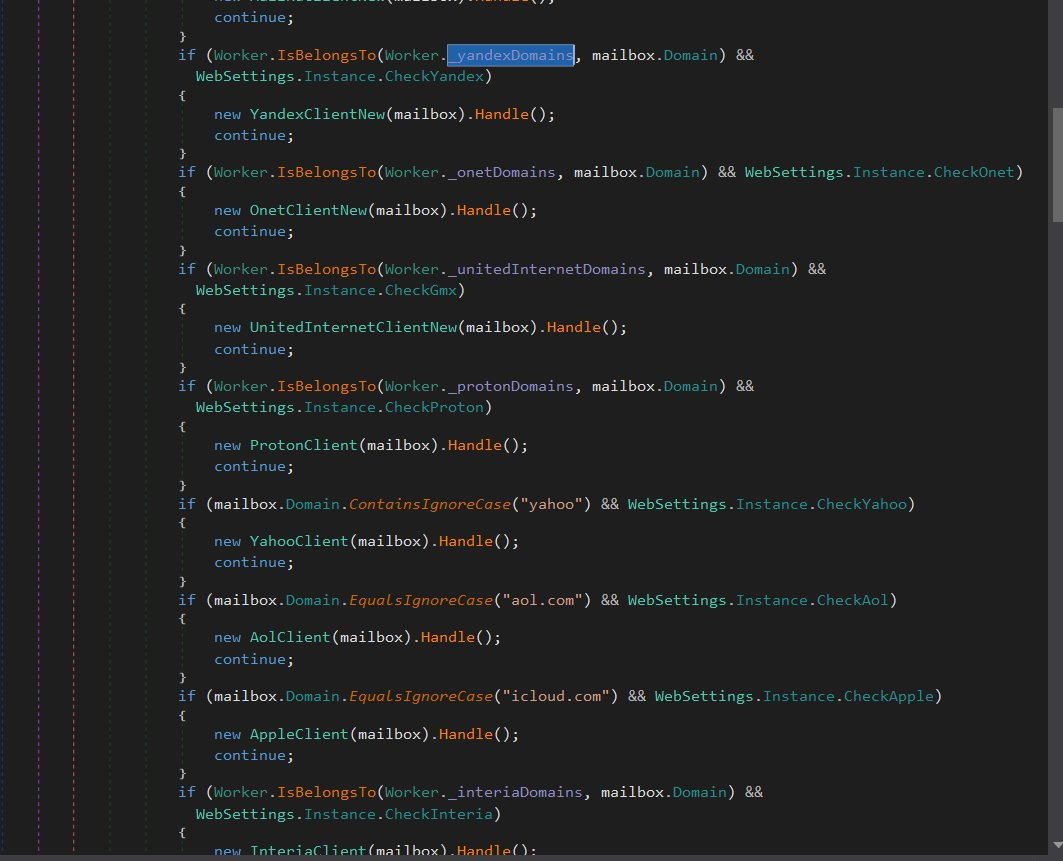Click EqualsIgnoreCase on the icloud.com line

tap(420, 697)
